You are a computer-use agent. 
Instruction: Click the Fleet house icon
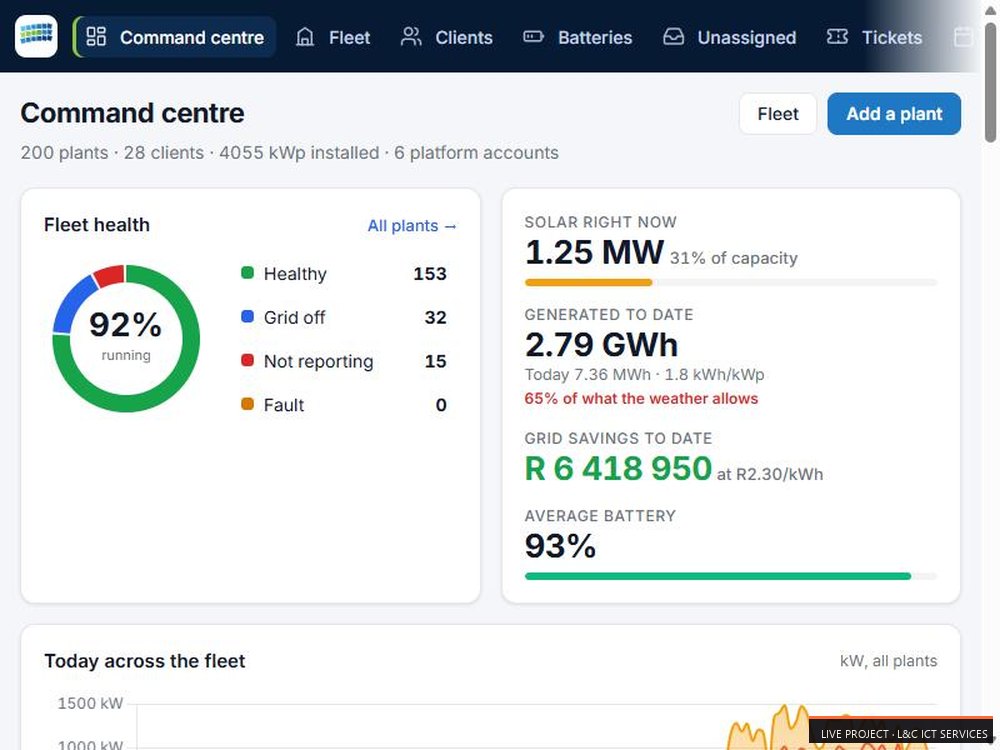(305, 37)
